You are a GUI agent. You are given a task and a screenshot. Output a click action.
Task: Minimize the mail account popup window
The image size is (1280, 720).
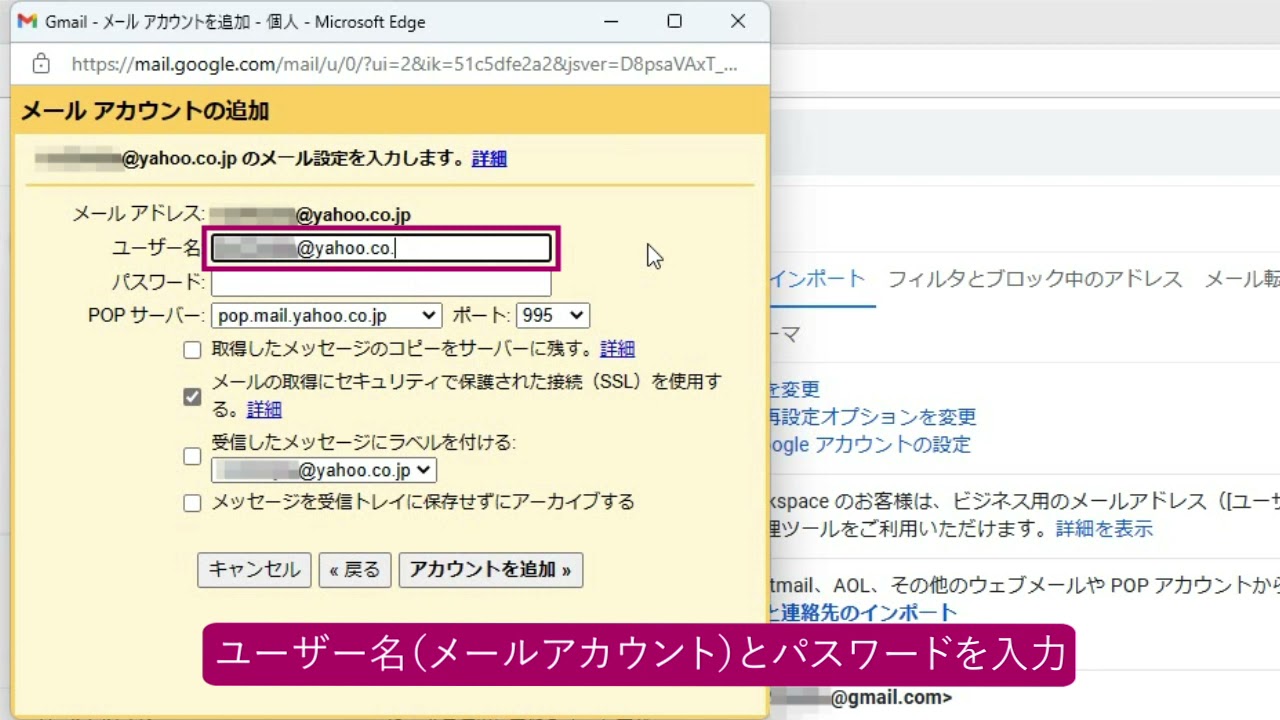pos(610,21)
